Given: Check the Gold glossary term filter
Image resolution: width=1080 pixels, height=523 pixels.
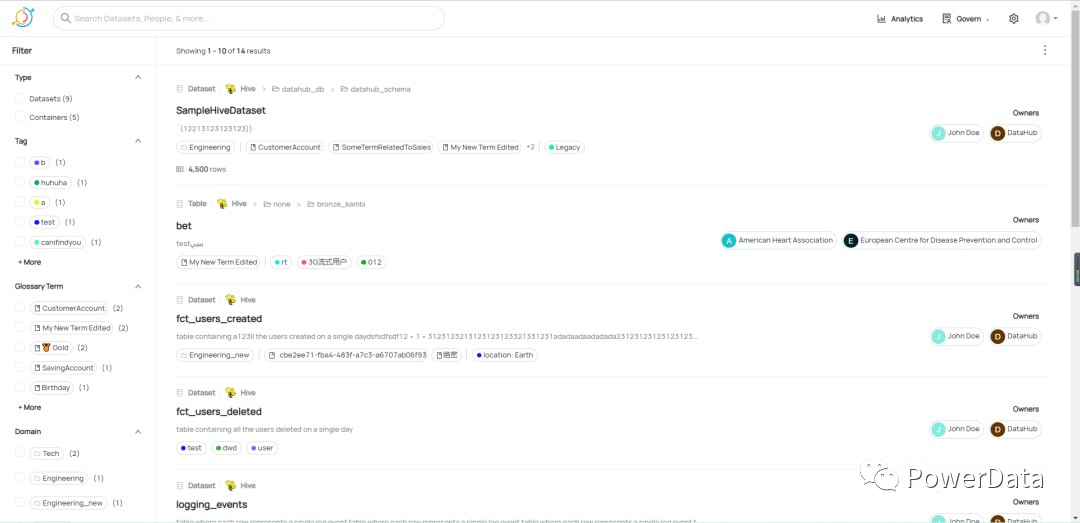Looking at the screenshot, I should [x=20, y=348].
